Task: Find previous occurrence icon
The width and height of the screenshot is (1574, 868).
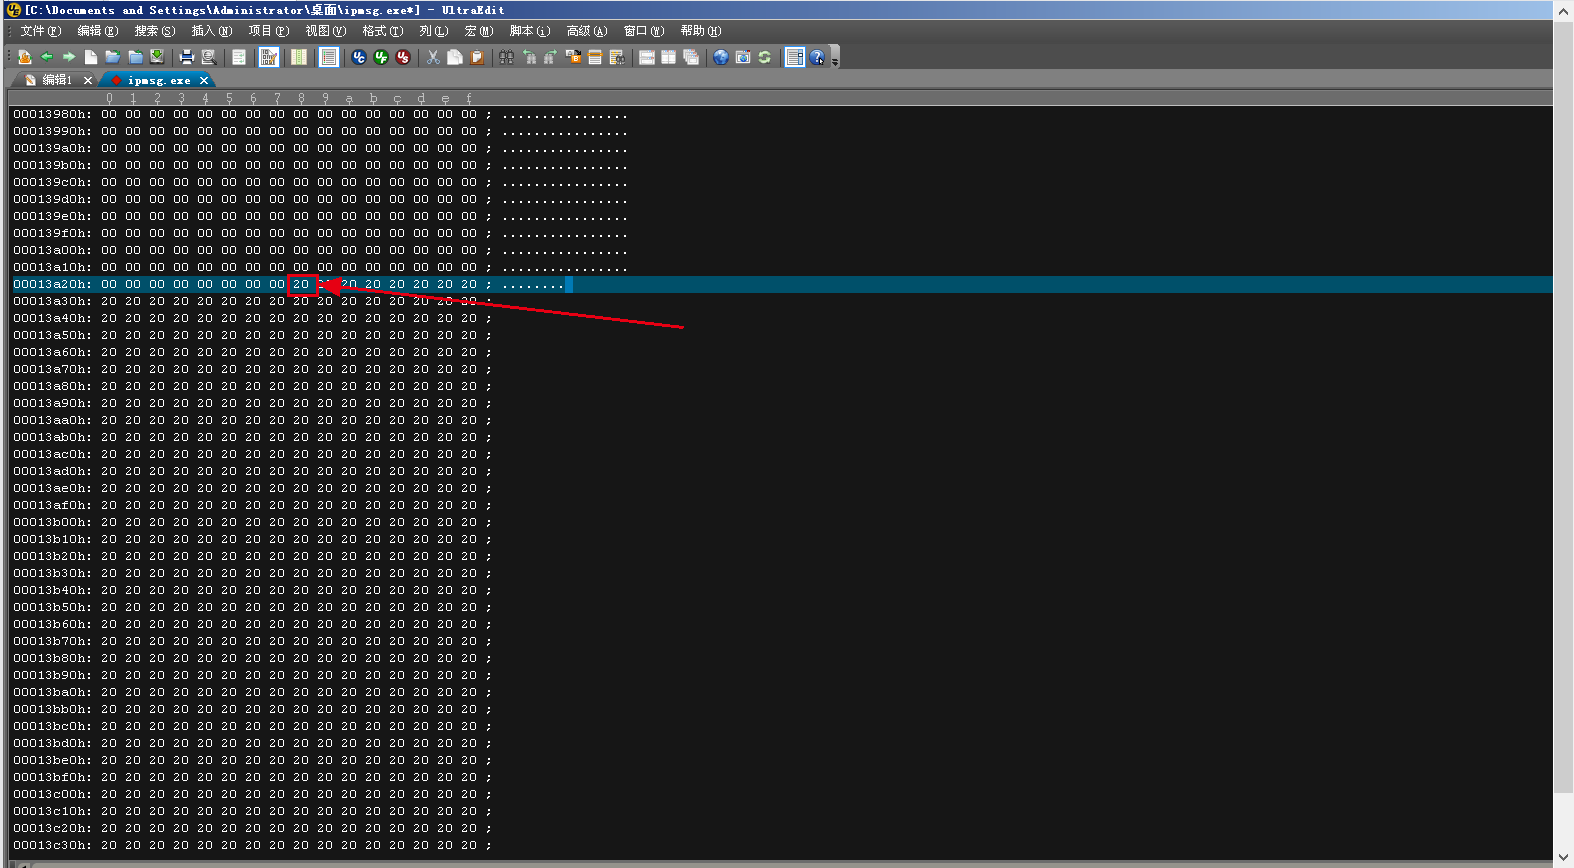Action: tap(529, 57)
